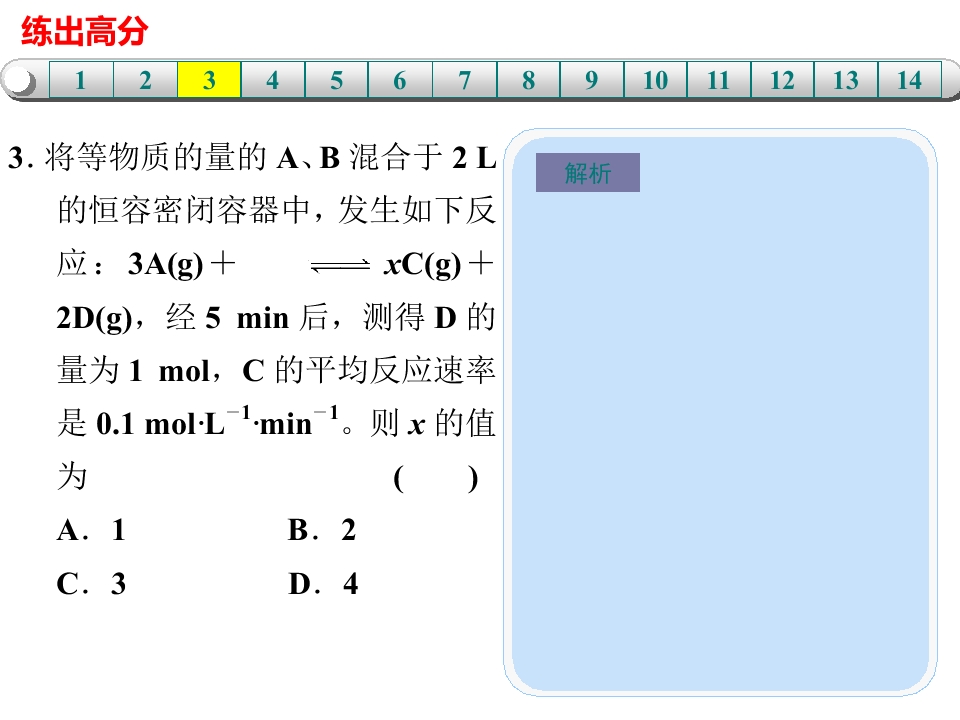Viewport: 960px width, 720px height.
Task: Click the round knob left of tabs
Action: click(20, 80)
